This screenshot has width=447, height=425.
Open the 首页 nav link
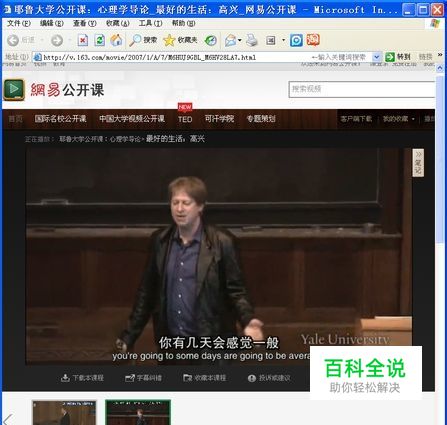[x=16, y=119]
